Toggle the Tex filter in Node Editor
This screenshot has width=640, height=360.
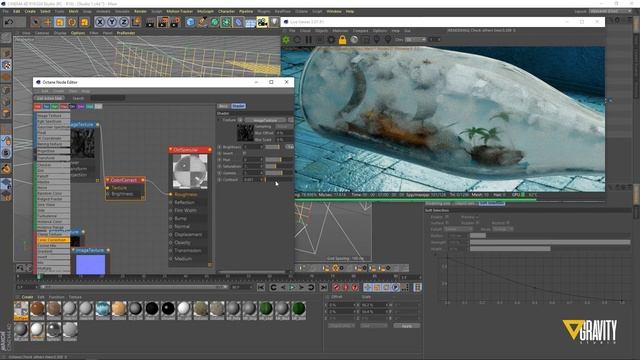[x=46, y=107]
